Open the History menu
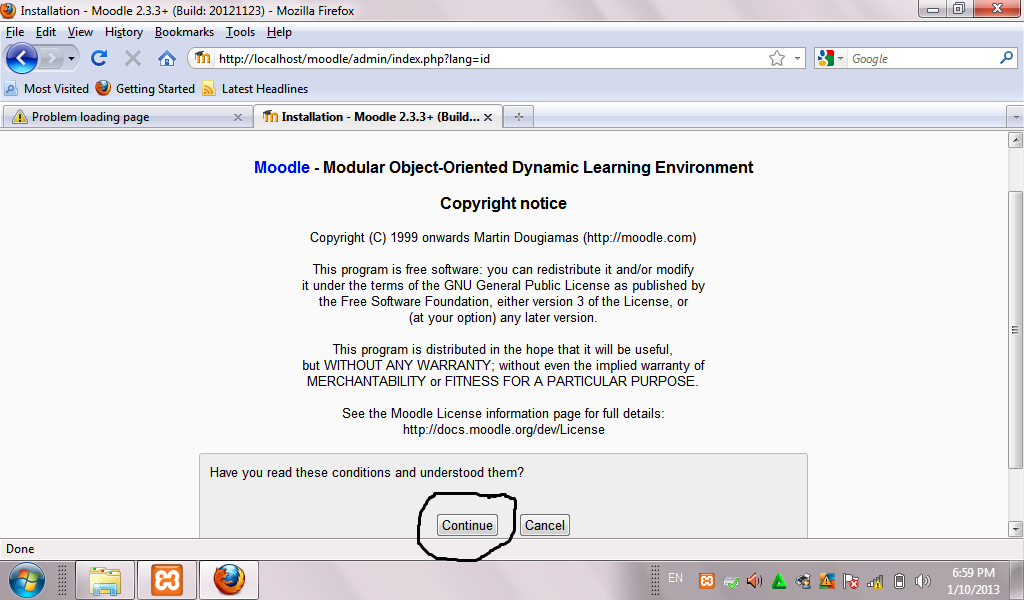Viewport: 1024px width, 600px height. (123, 32)
